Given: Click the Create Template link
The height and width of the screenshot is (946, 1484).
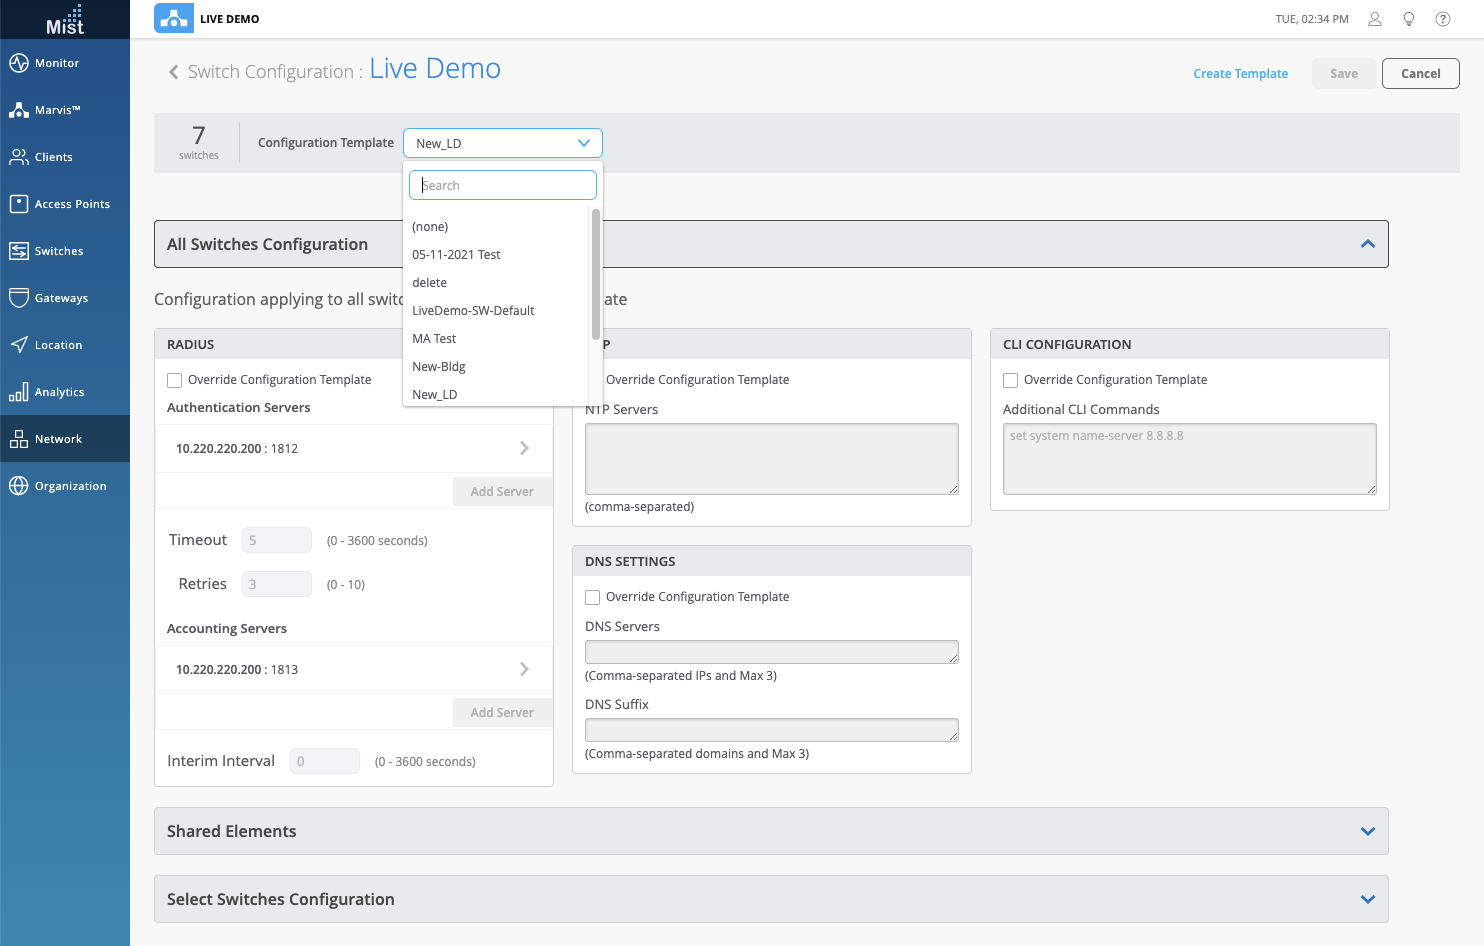Looking at the screenshot, I should (x=1240, y=74).
